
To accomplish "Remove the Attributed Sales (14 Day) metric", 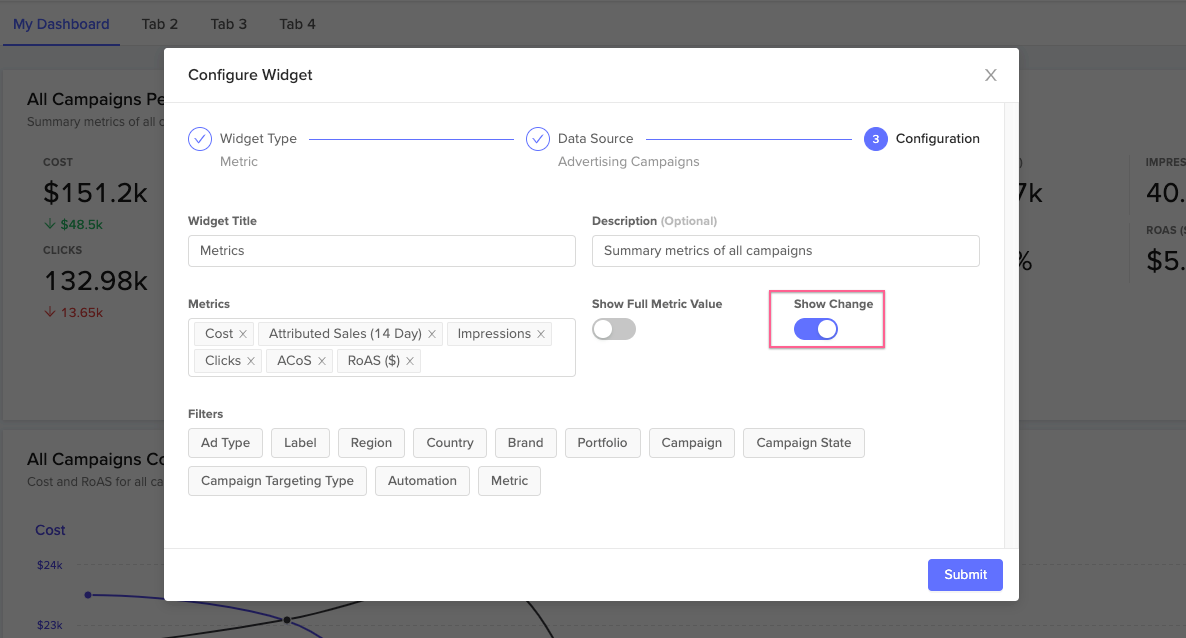I will (431, 333).
